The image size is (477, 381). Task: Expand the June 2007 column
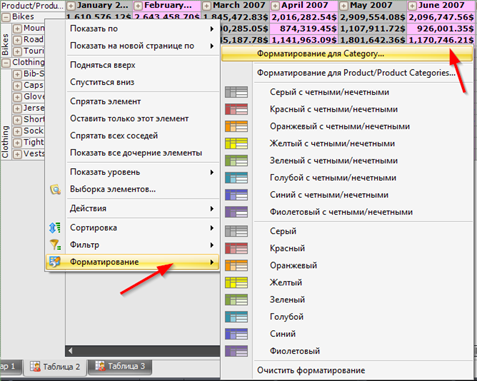pyautogui.click(x=412, y=6)
